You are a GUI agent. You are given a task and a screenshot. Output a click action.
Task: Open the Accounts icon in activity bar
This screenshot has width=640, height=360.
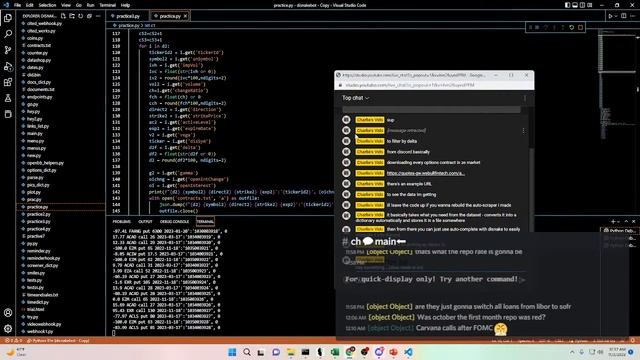pyautogui.click(x=8, y=313)
